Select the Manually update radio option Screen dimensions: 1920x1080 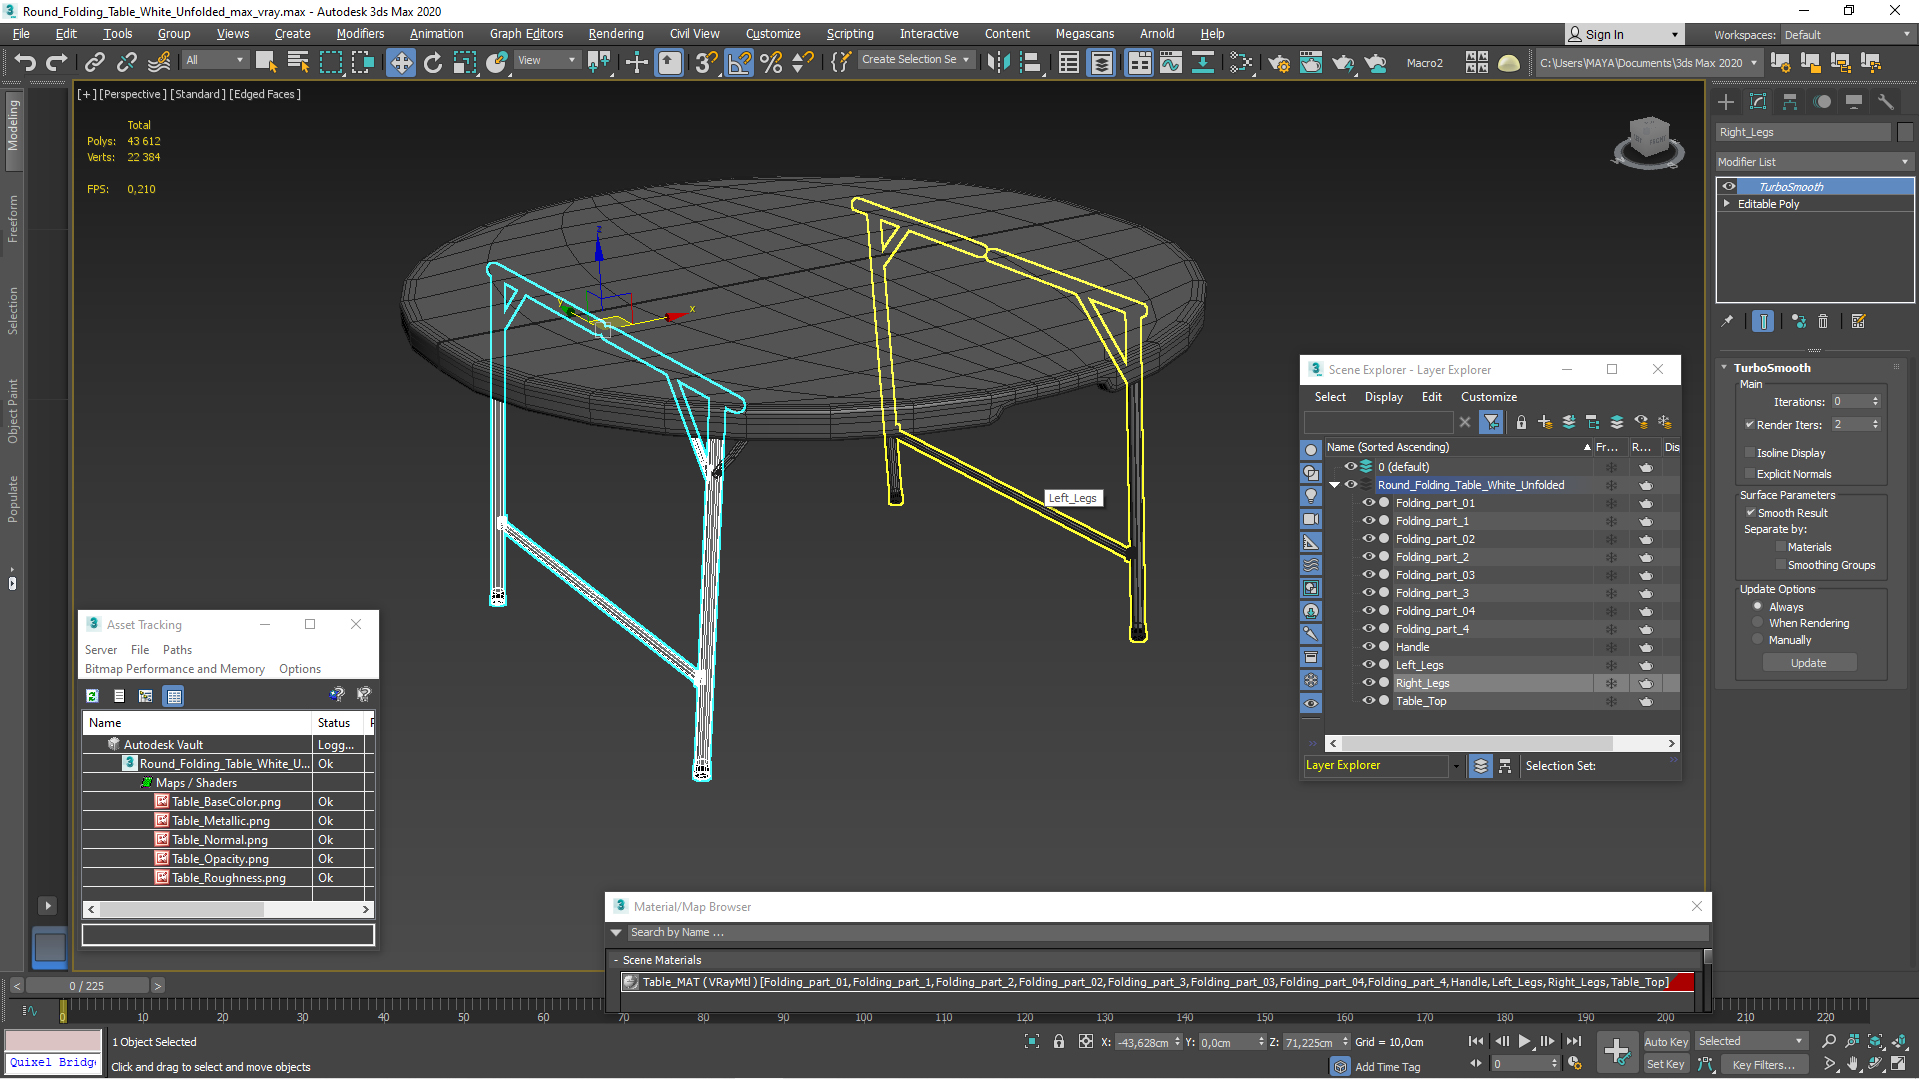[x=1757, y=640]
